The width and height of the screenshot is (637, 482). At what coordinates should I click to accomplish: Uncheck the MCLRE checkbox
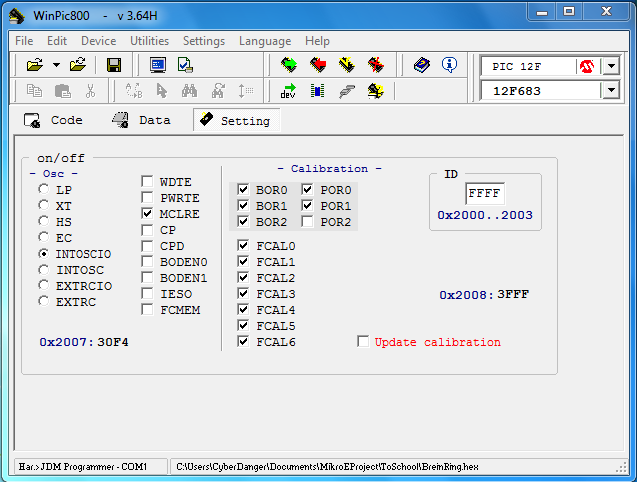tap(147, 213)
